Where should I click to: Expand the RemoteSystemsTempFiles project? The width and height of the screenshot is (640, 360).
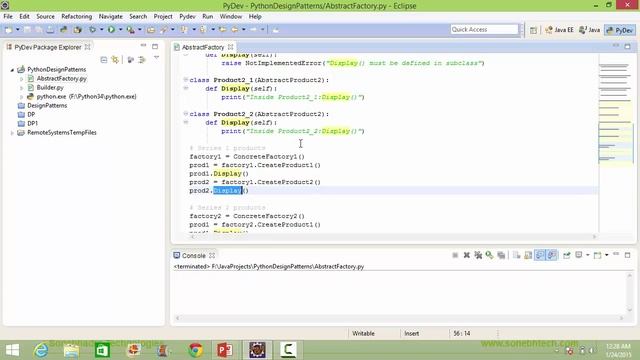tap(12, 133)
